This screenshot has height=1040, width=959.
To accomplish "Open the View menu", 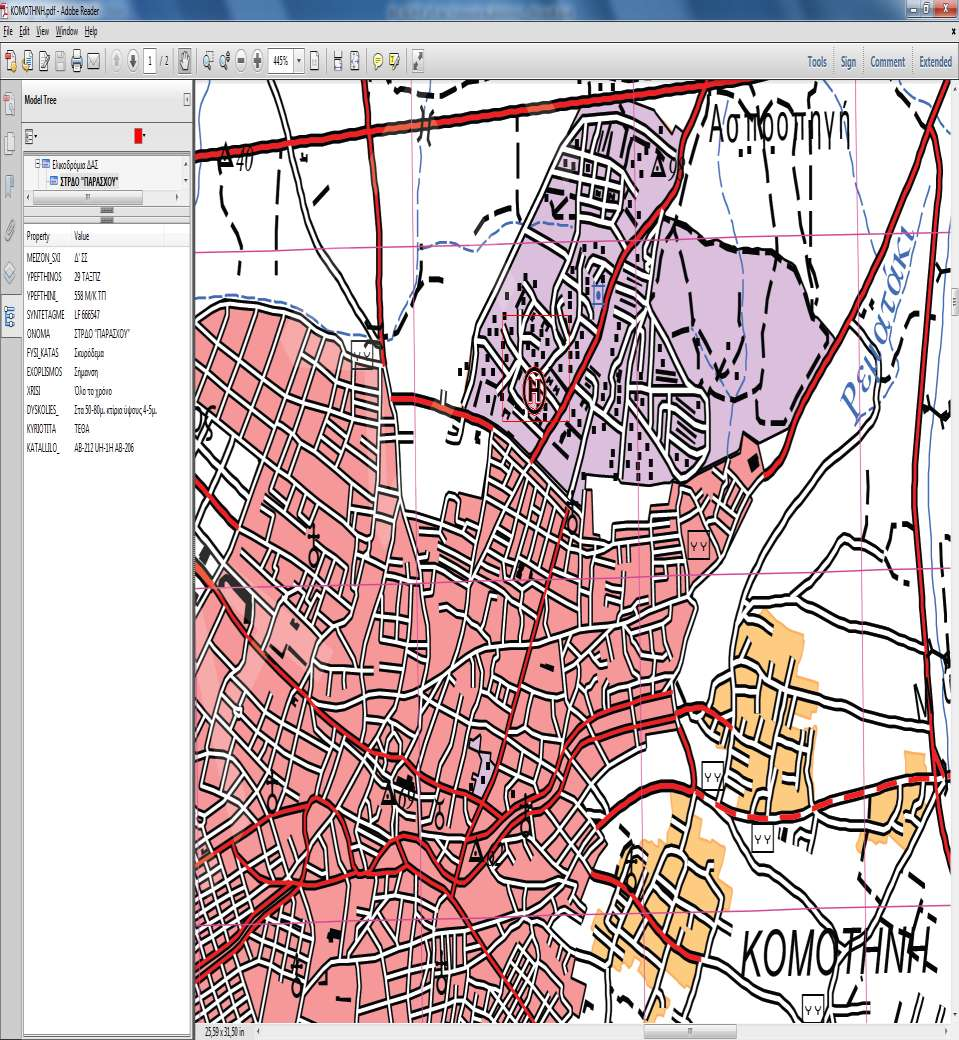I will [42, 31].
